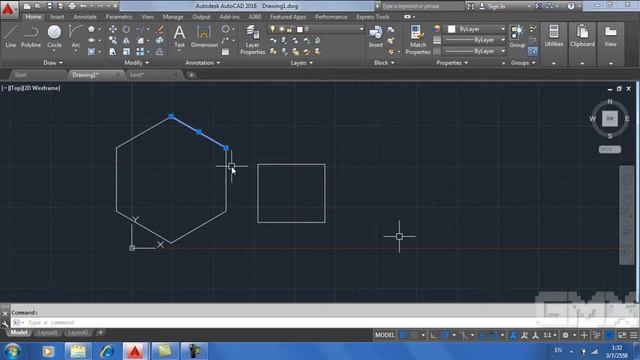Click the ByLayer color swatch
The width and height of the screenshot is (640, 360).
[x=451, y=29]
